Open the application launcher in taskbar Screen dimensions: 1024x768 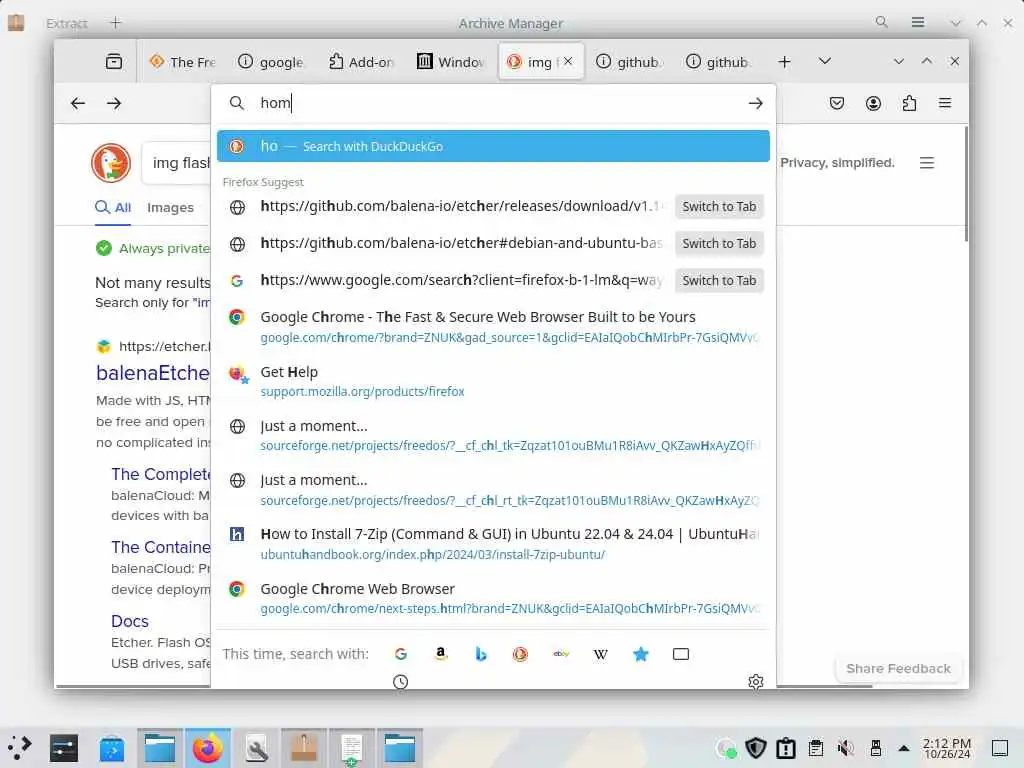(20, 748)
